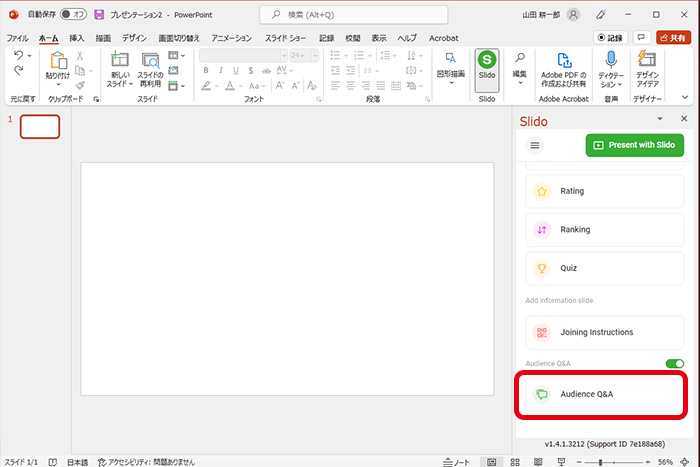Click the Design Ideas icon
Viewport: 700px width, 467px height.
point(647,59)
